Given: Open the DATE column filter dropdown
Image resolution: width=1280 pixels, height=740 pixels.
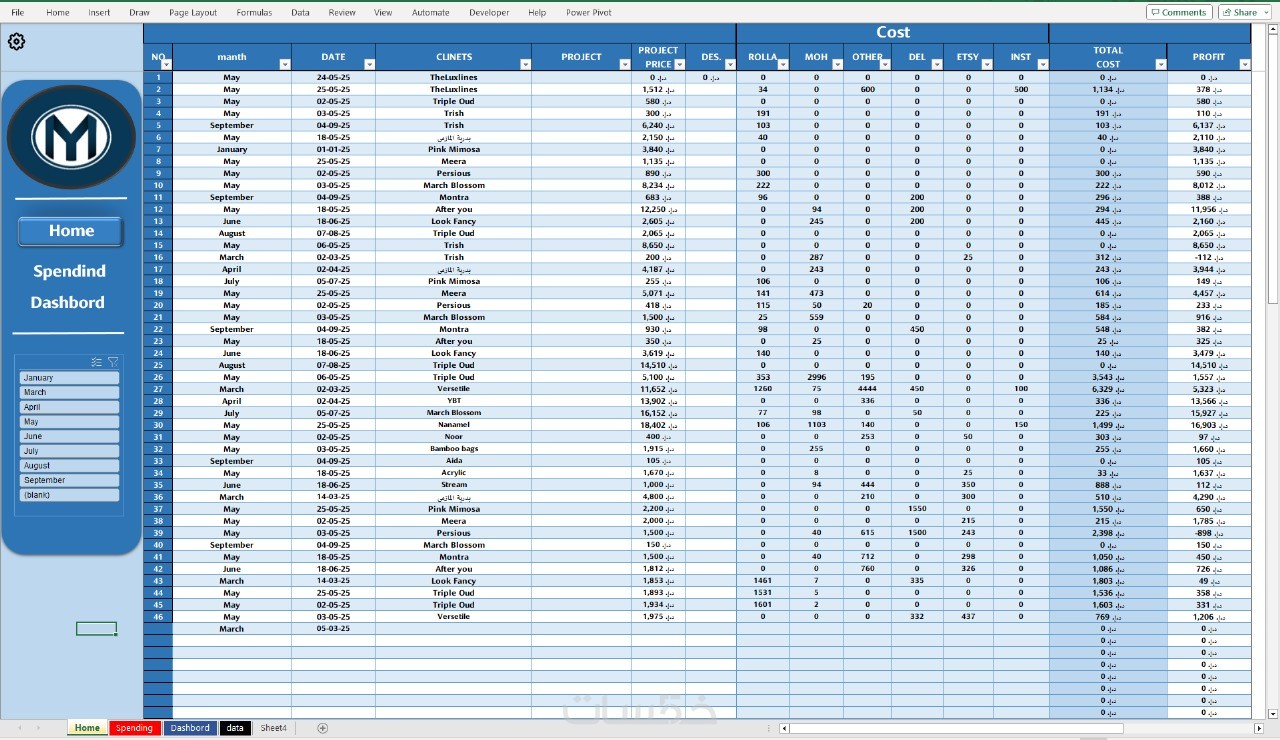Looking at the screenshot, I should [369, 64].
